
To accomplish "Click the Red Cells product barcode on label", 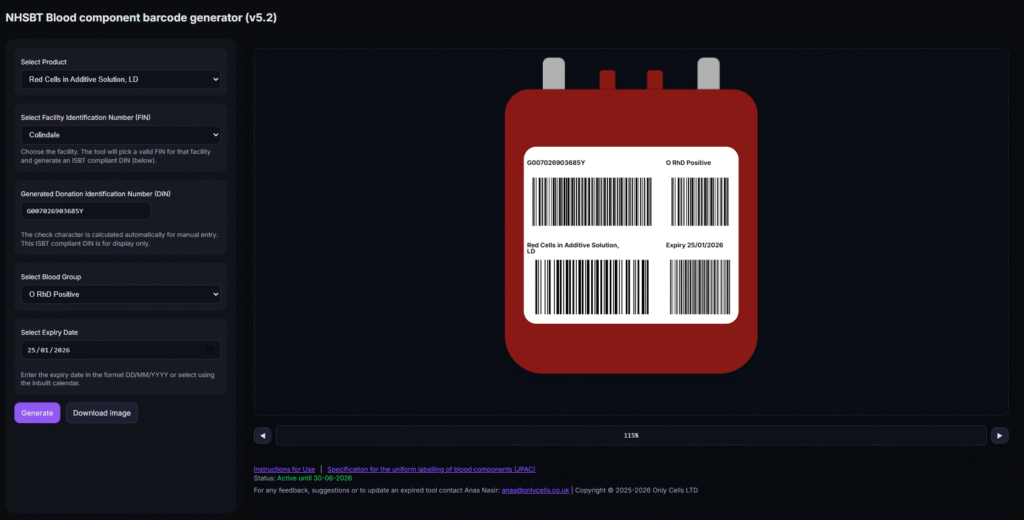I will (x=590, y=288).
